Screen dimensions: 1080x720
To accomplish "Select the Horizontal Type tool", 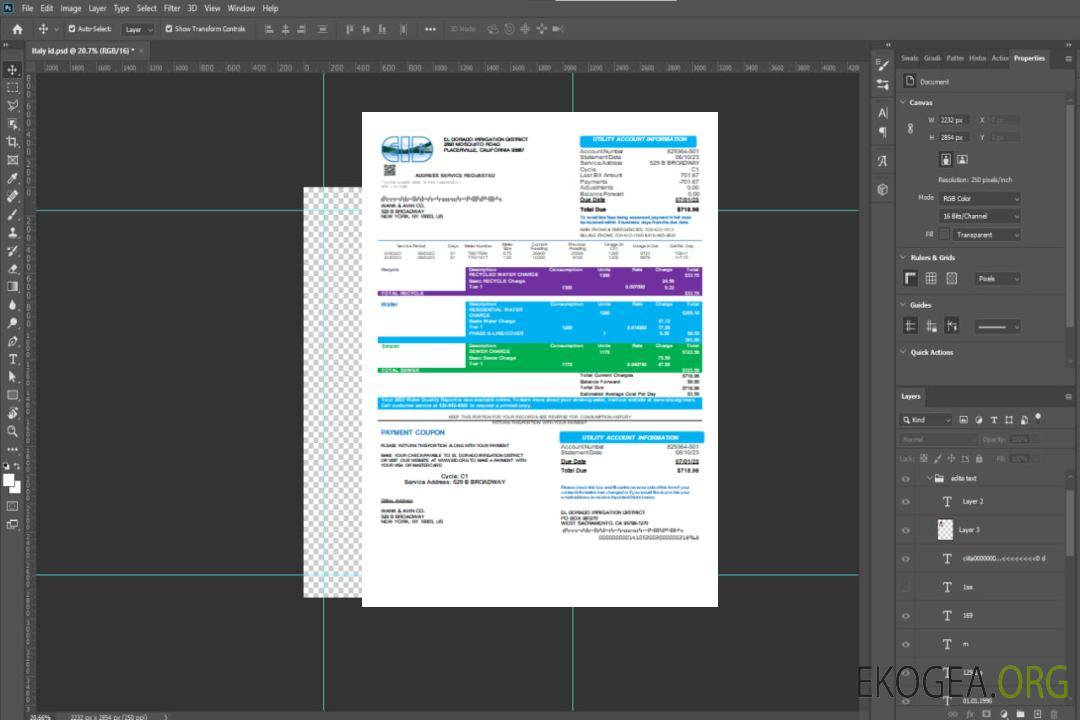I will click(x=13, y=359).
